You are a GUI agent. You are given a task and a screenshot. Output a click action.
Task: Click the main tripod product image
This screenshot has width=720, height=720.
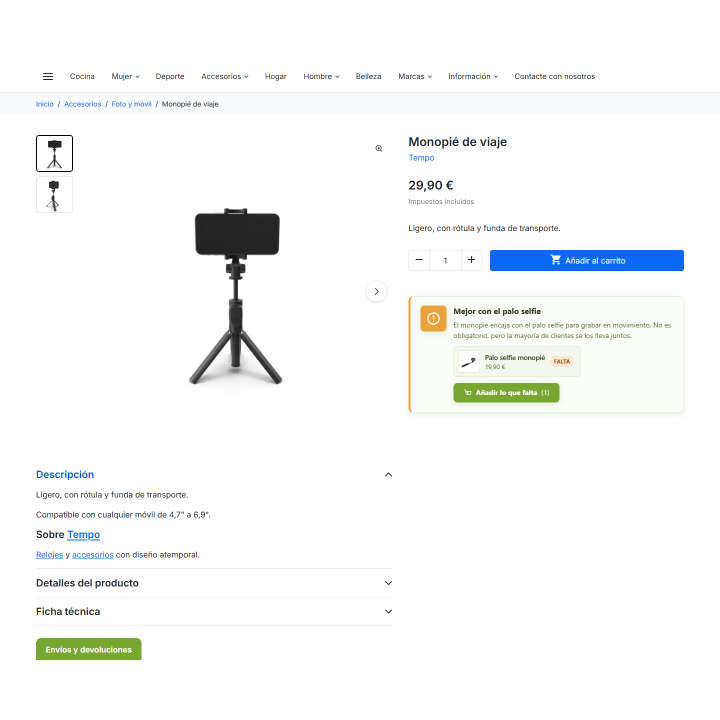click(x=236, y=296)
